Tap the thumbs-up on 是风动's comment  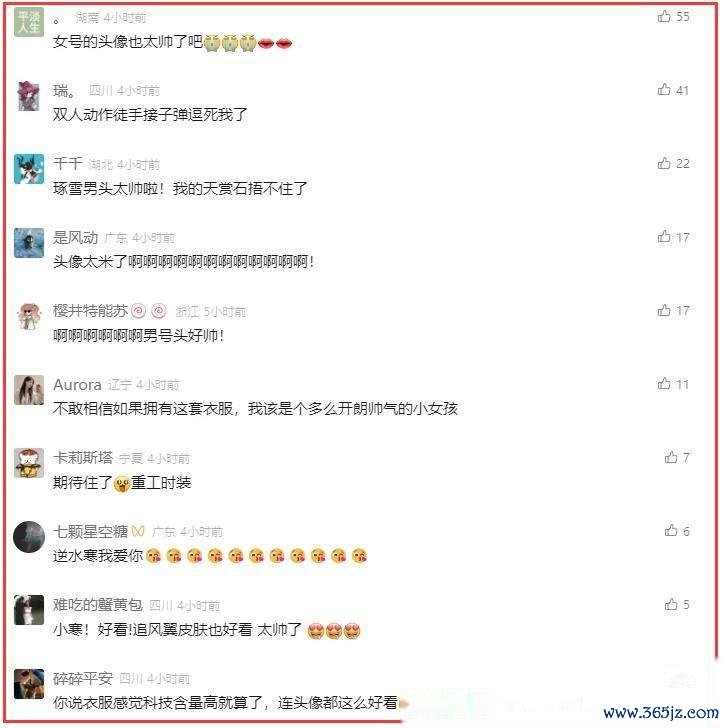664,236
